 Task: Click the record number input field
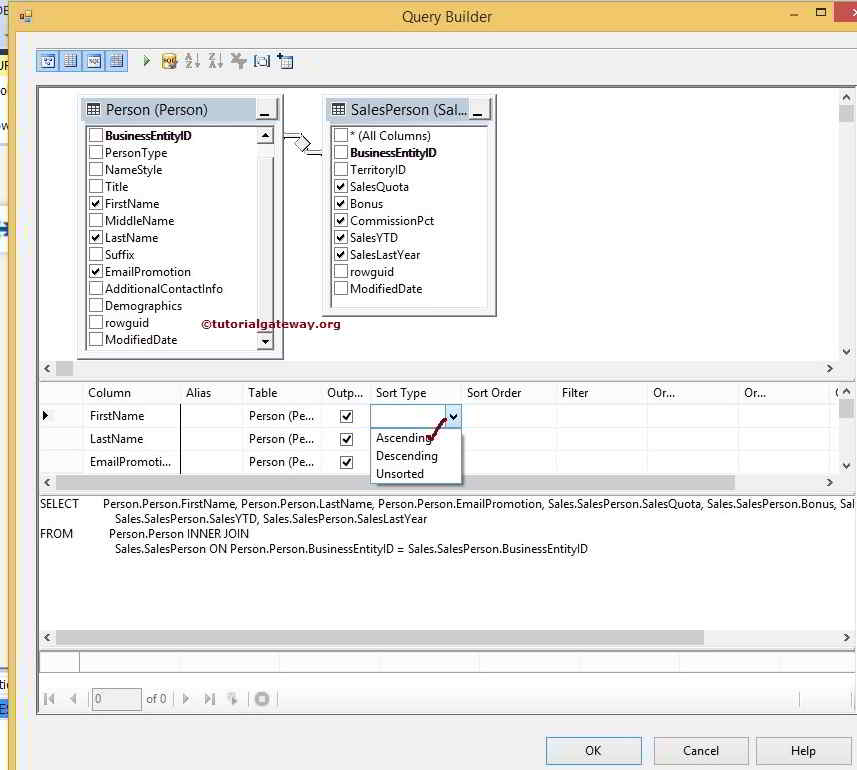(115, 698)
